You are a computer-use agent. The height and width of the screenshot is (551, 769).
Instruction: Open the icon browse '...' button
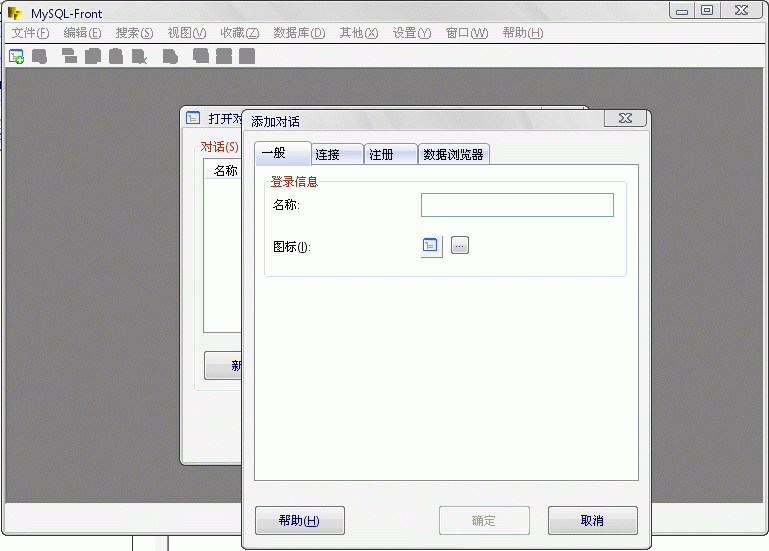(x=460, y=245)
